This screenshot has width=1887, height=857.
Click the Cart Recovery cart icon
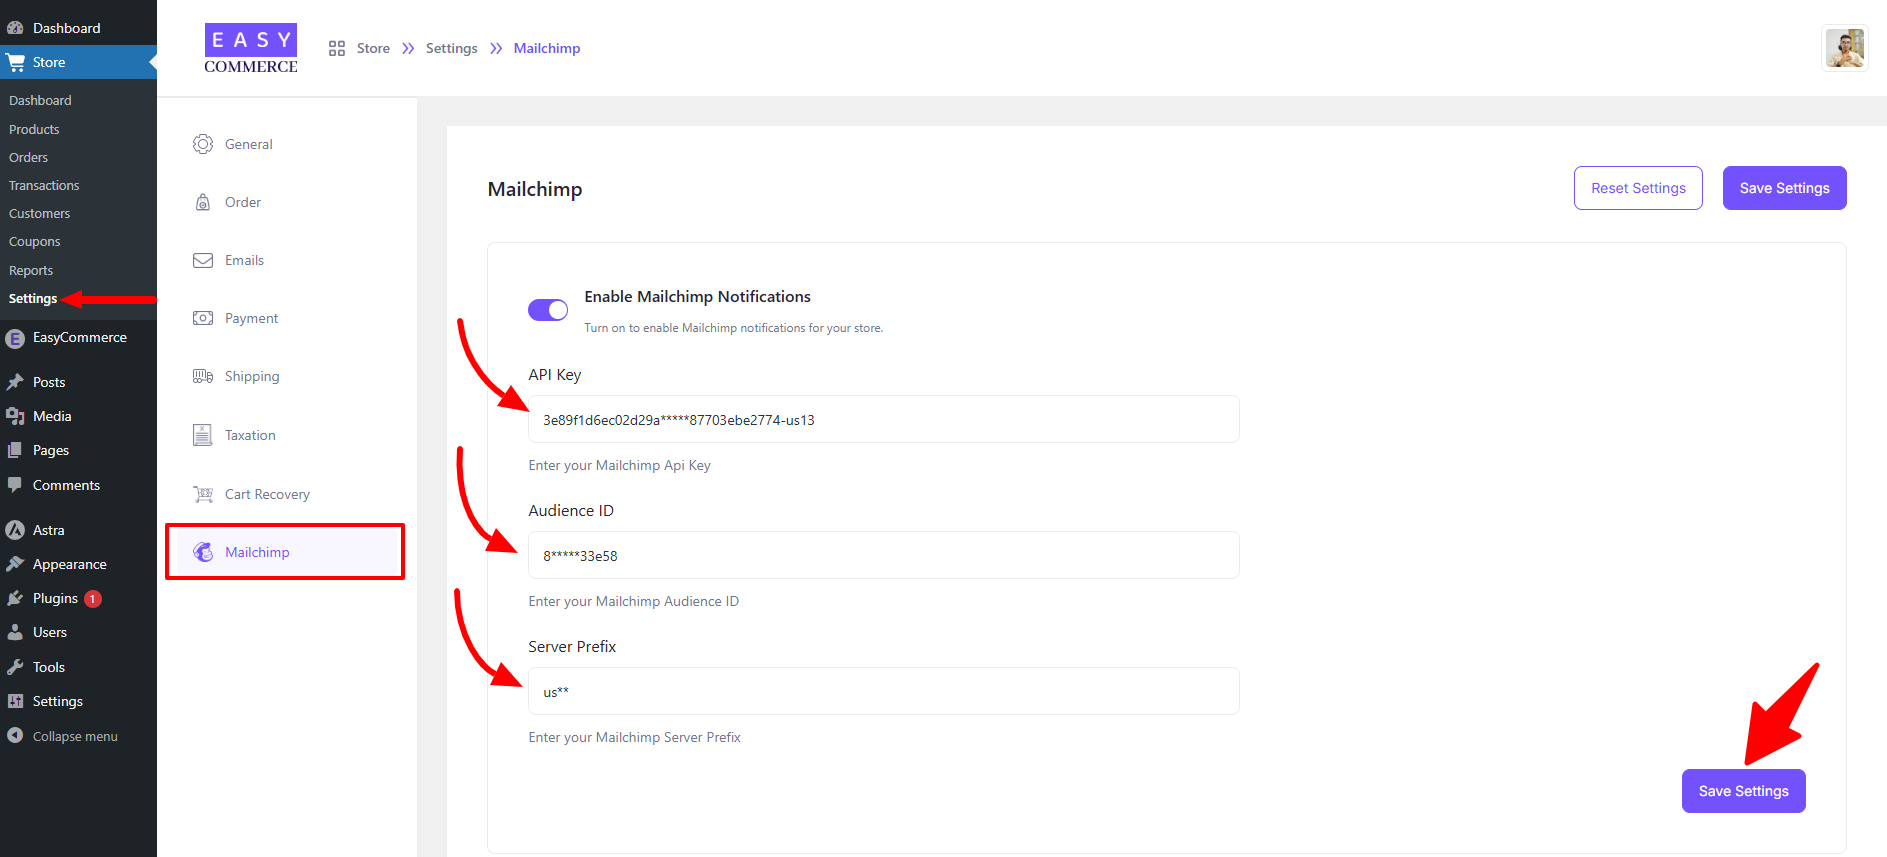point(203,494)
